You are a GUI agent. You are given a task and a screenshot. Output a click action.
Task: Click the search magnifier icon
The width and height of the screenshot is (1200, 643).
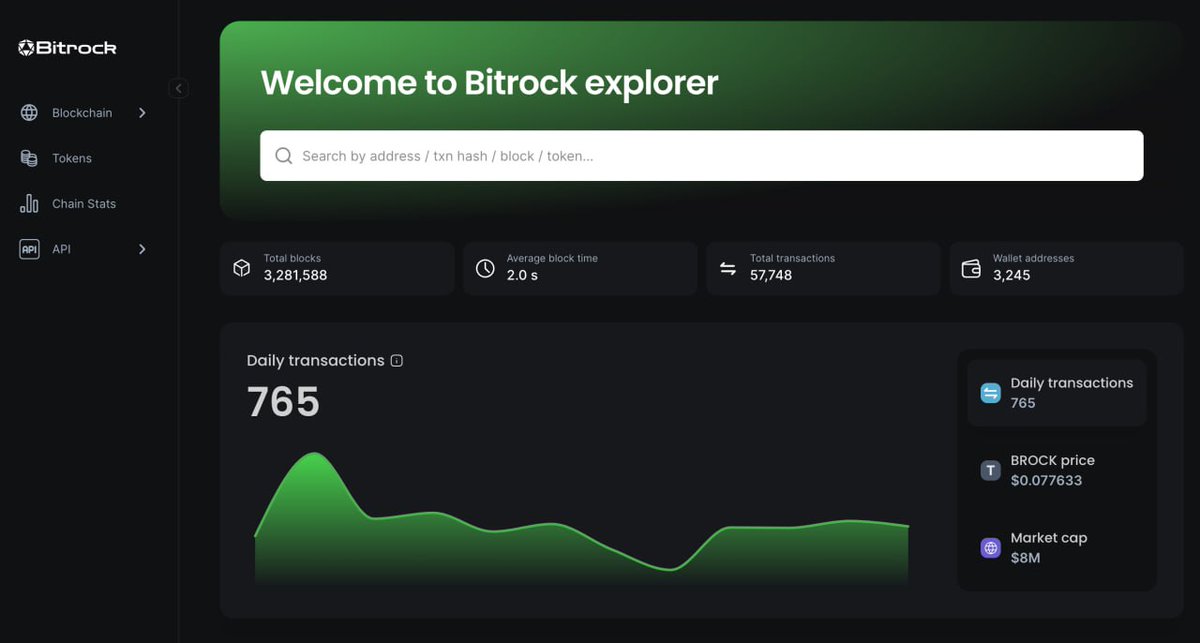(x=284, y=156)
